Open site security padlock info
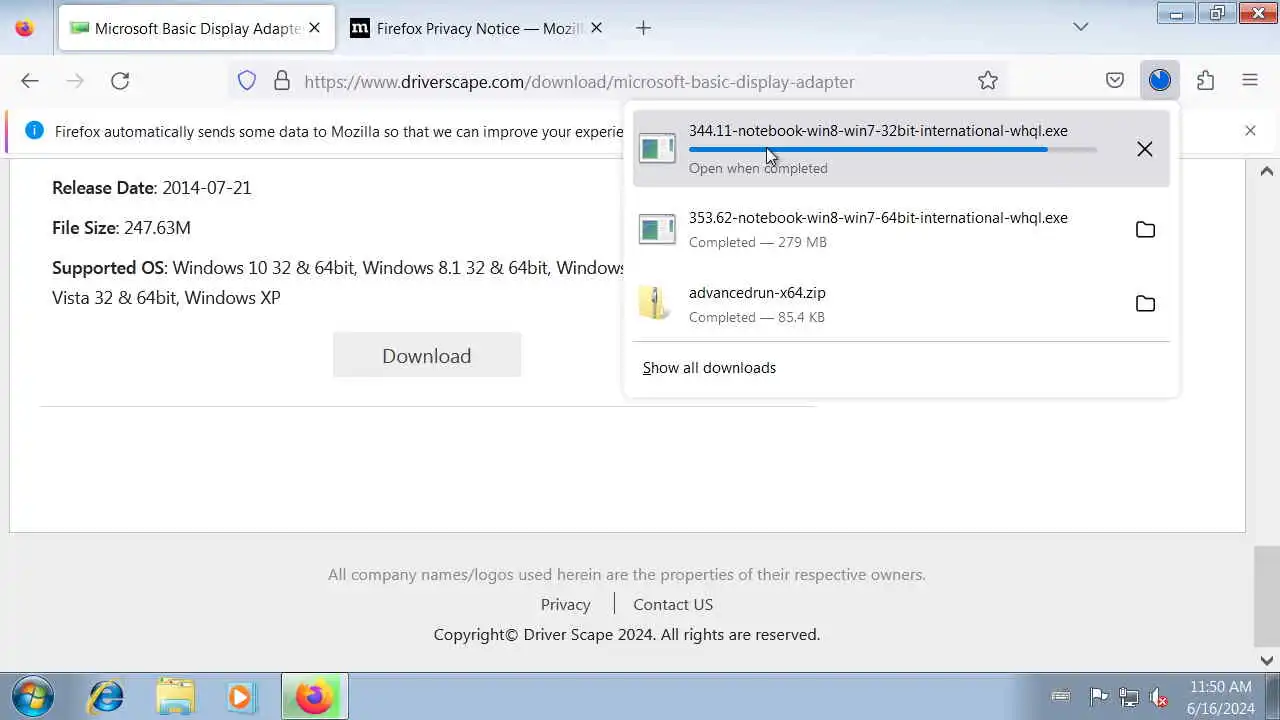 pyautogui.click(x=282, y=81)
